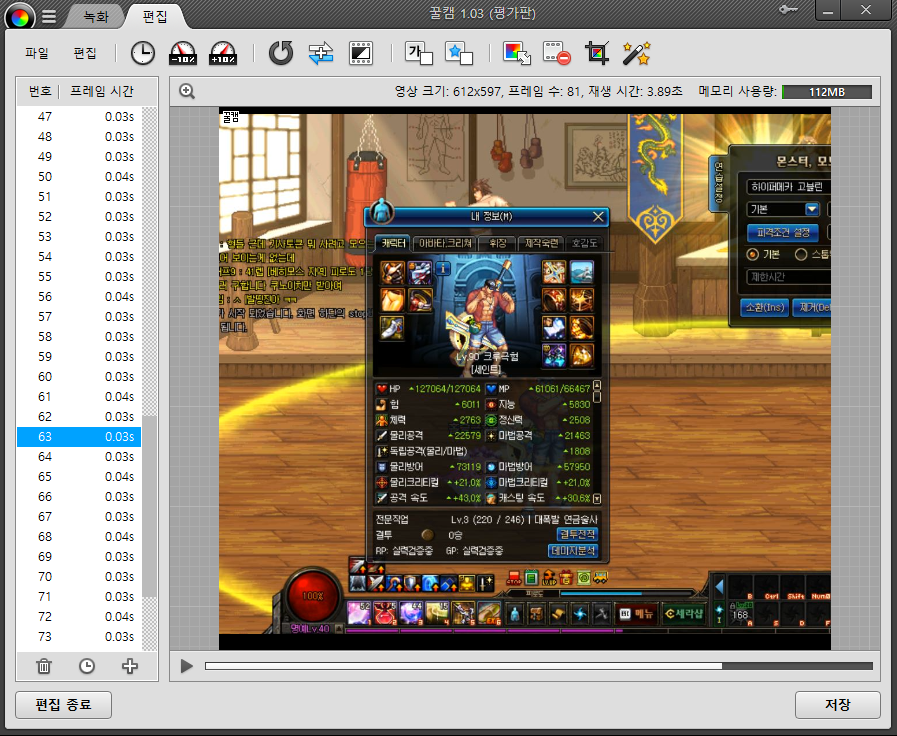Open the 파일 menu
897x736 pixels.
click(37, 53)
